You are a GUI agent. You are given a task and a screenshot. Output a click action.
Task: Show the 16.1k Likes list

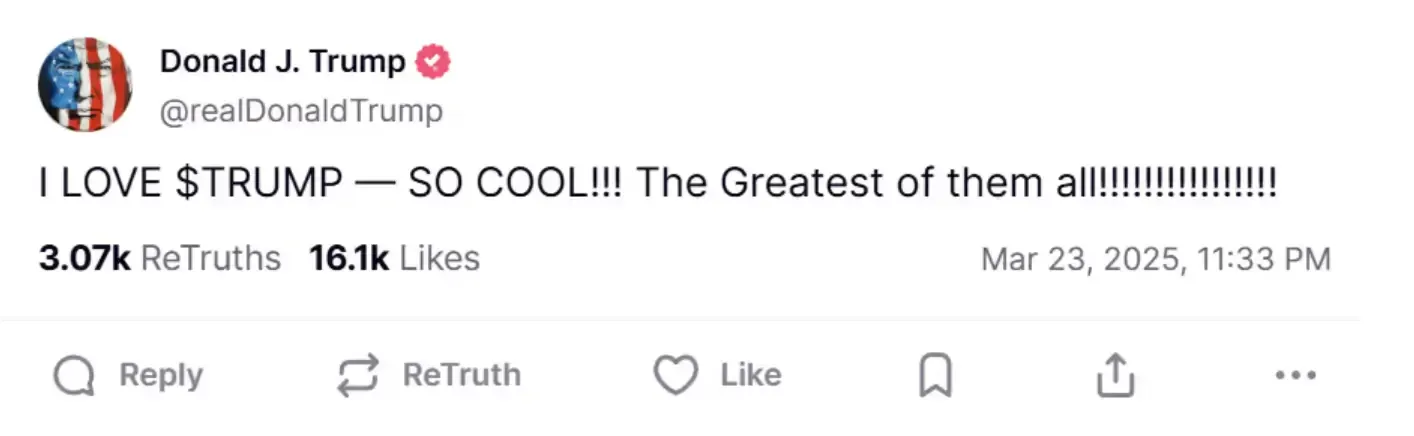[394, 259]
